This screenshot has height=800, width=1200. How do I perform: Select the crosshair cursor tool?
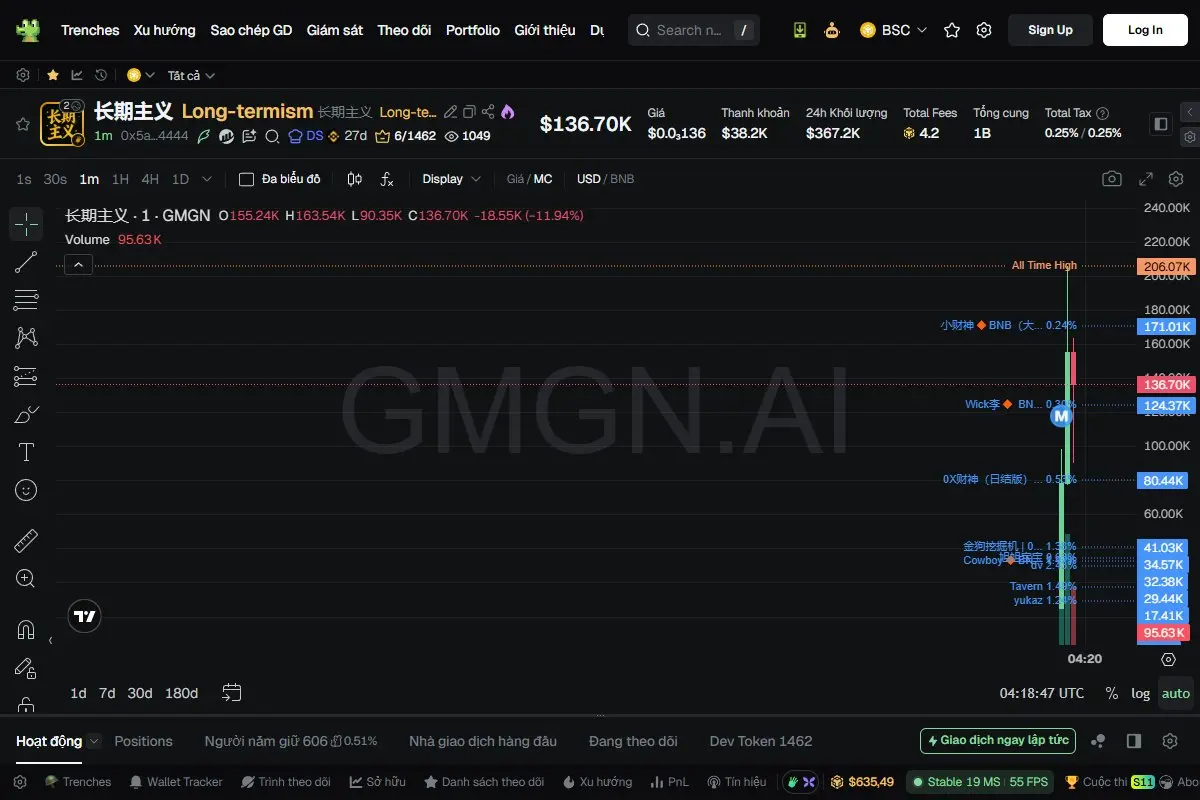[x=26, y=224]
